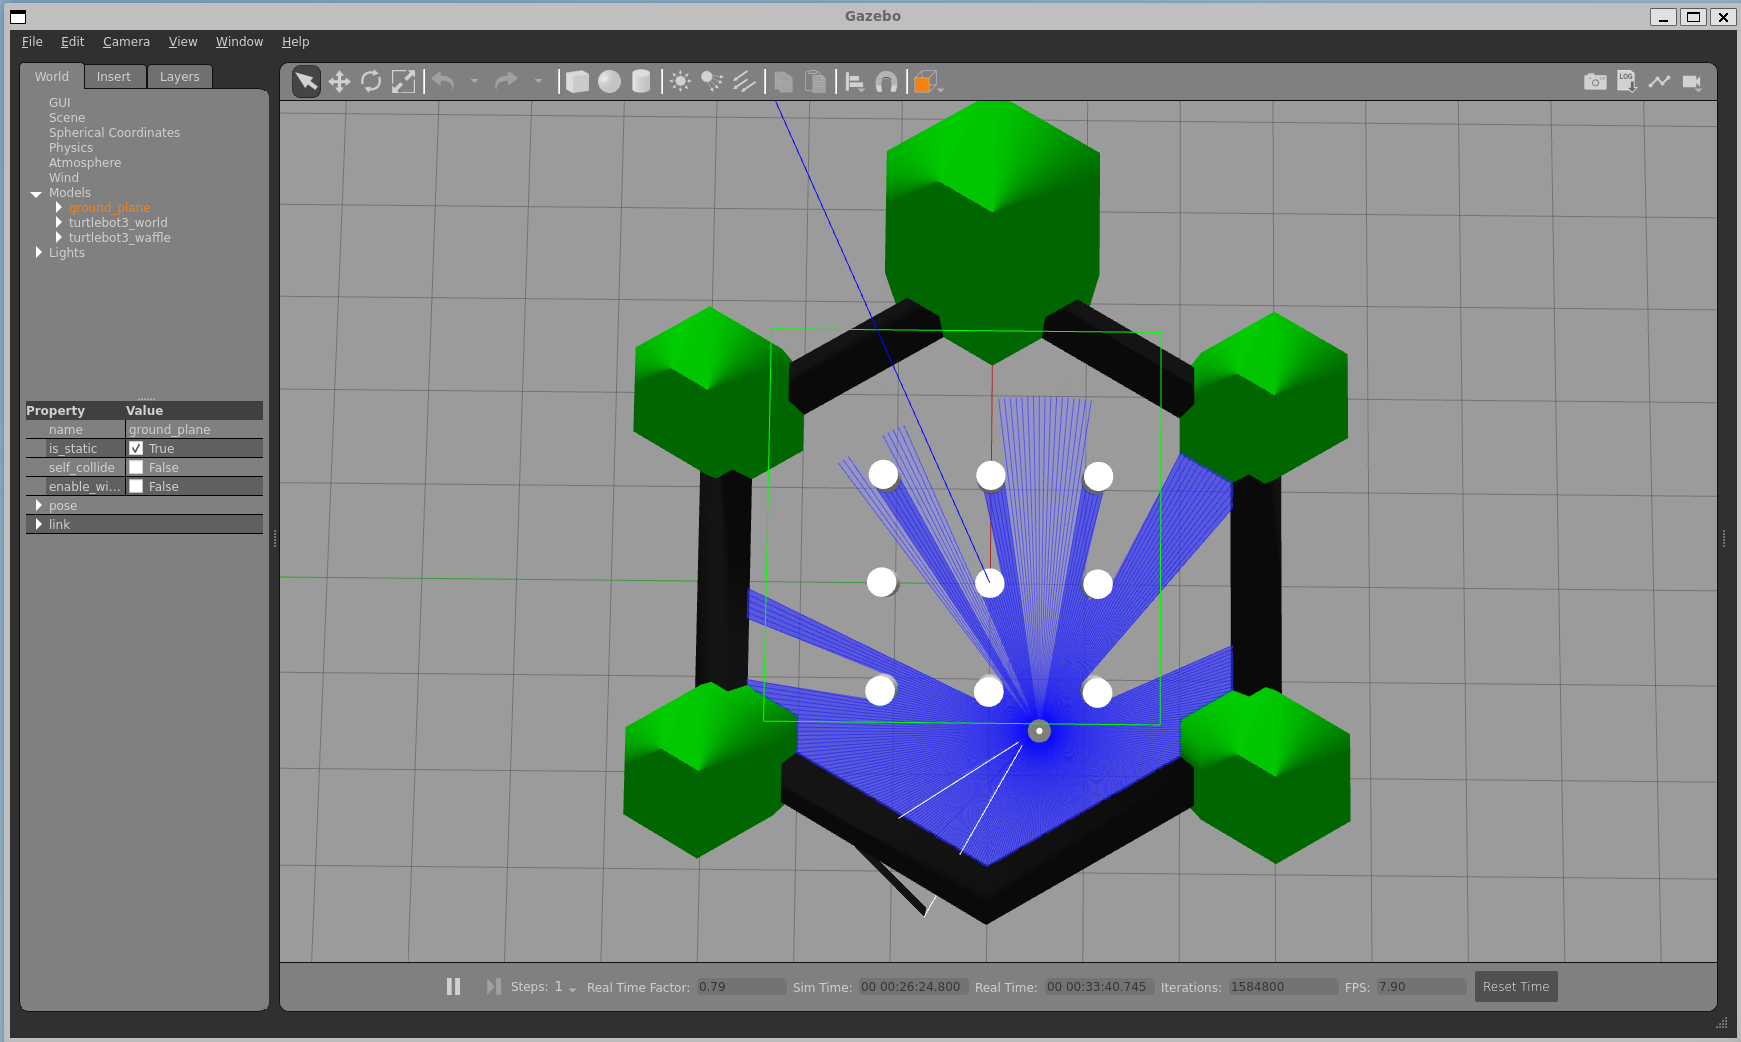
Task: Switch to the Insert tab
Action: pos(114,76)
